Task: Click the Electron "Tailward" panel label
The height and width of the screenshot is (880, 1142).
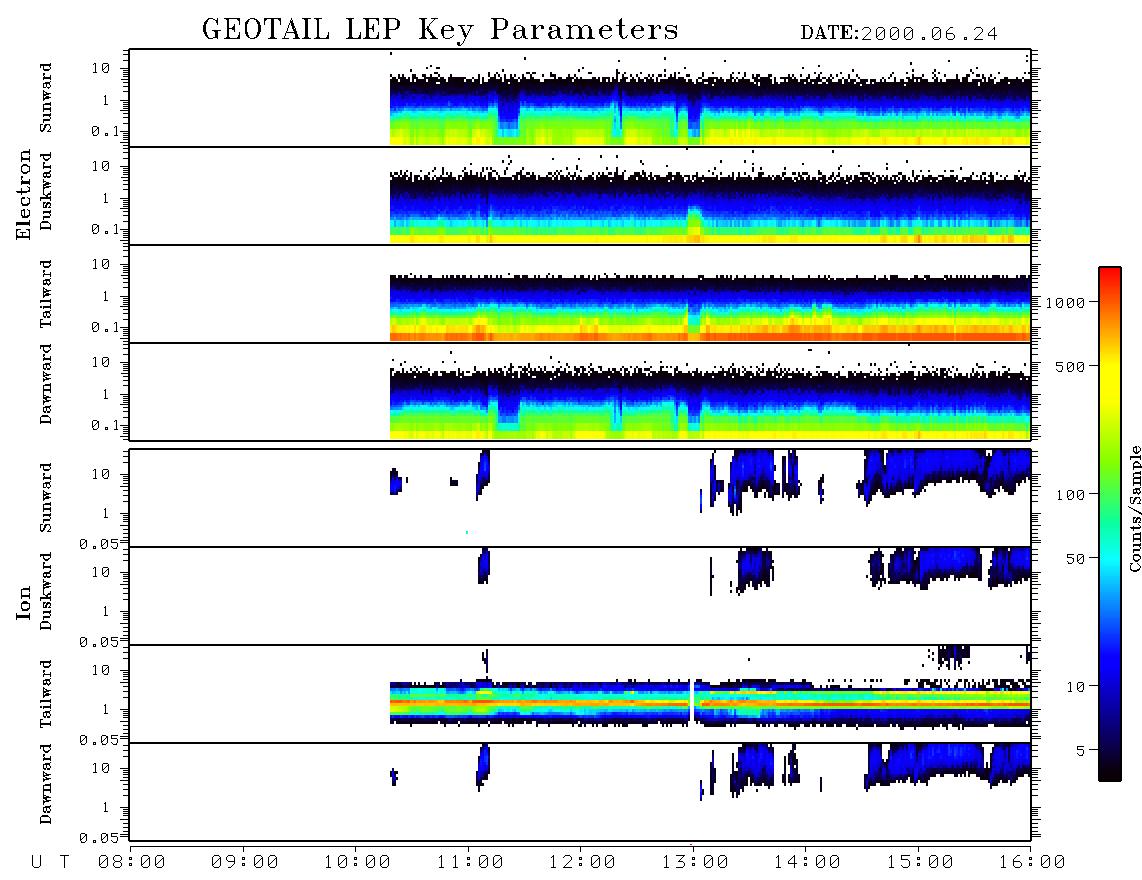Action: tap(46, 294)
